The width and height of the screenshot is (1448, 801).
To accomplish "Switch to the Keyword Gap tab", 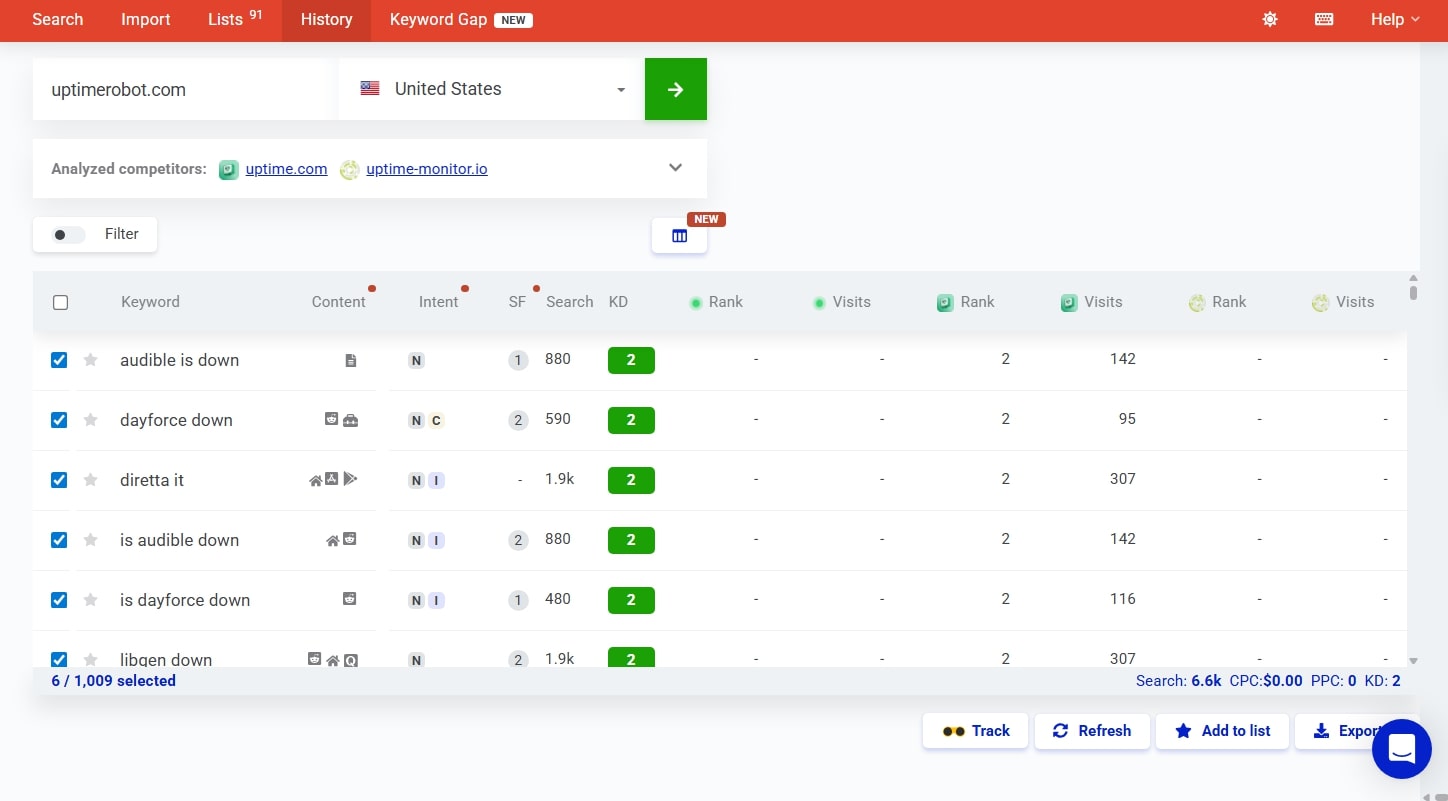I will point(438,19).
